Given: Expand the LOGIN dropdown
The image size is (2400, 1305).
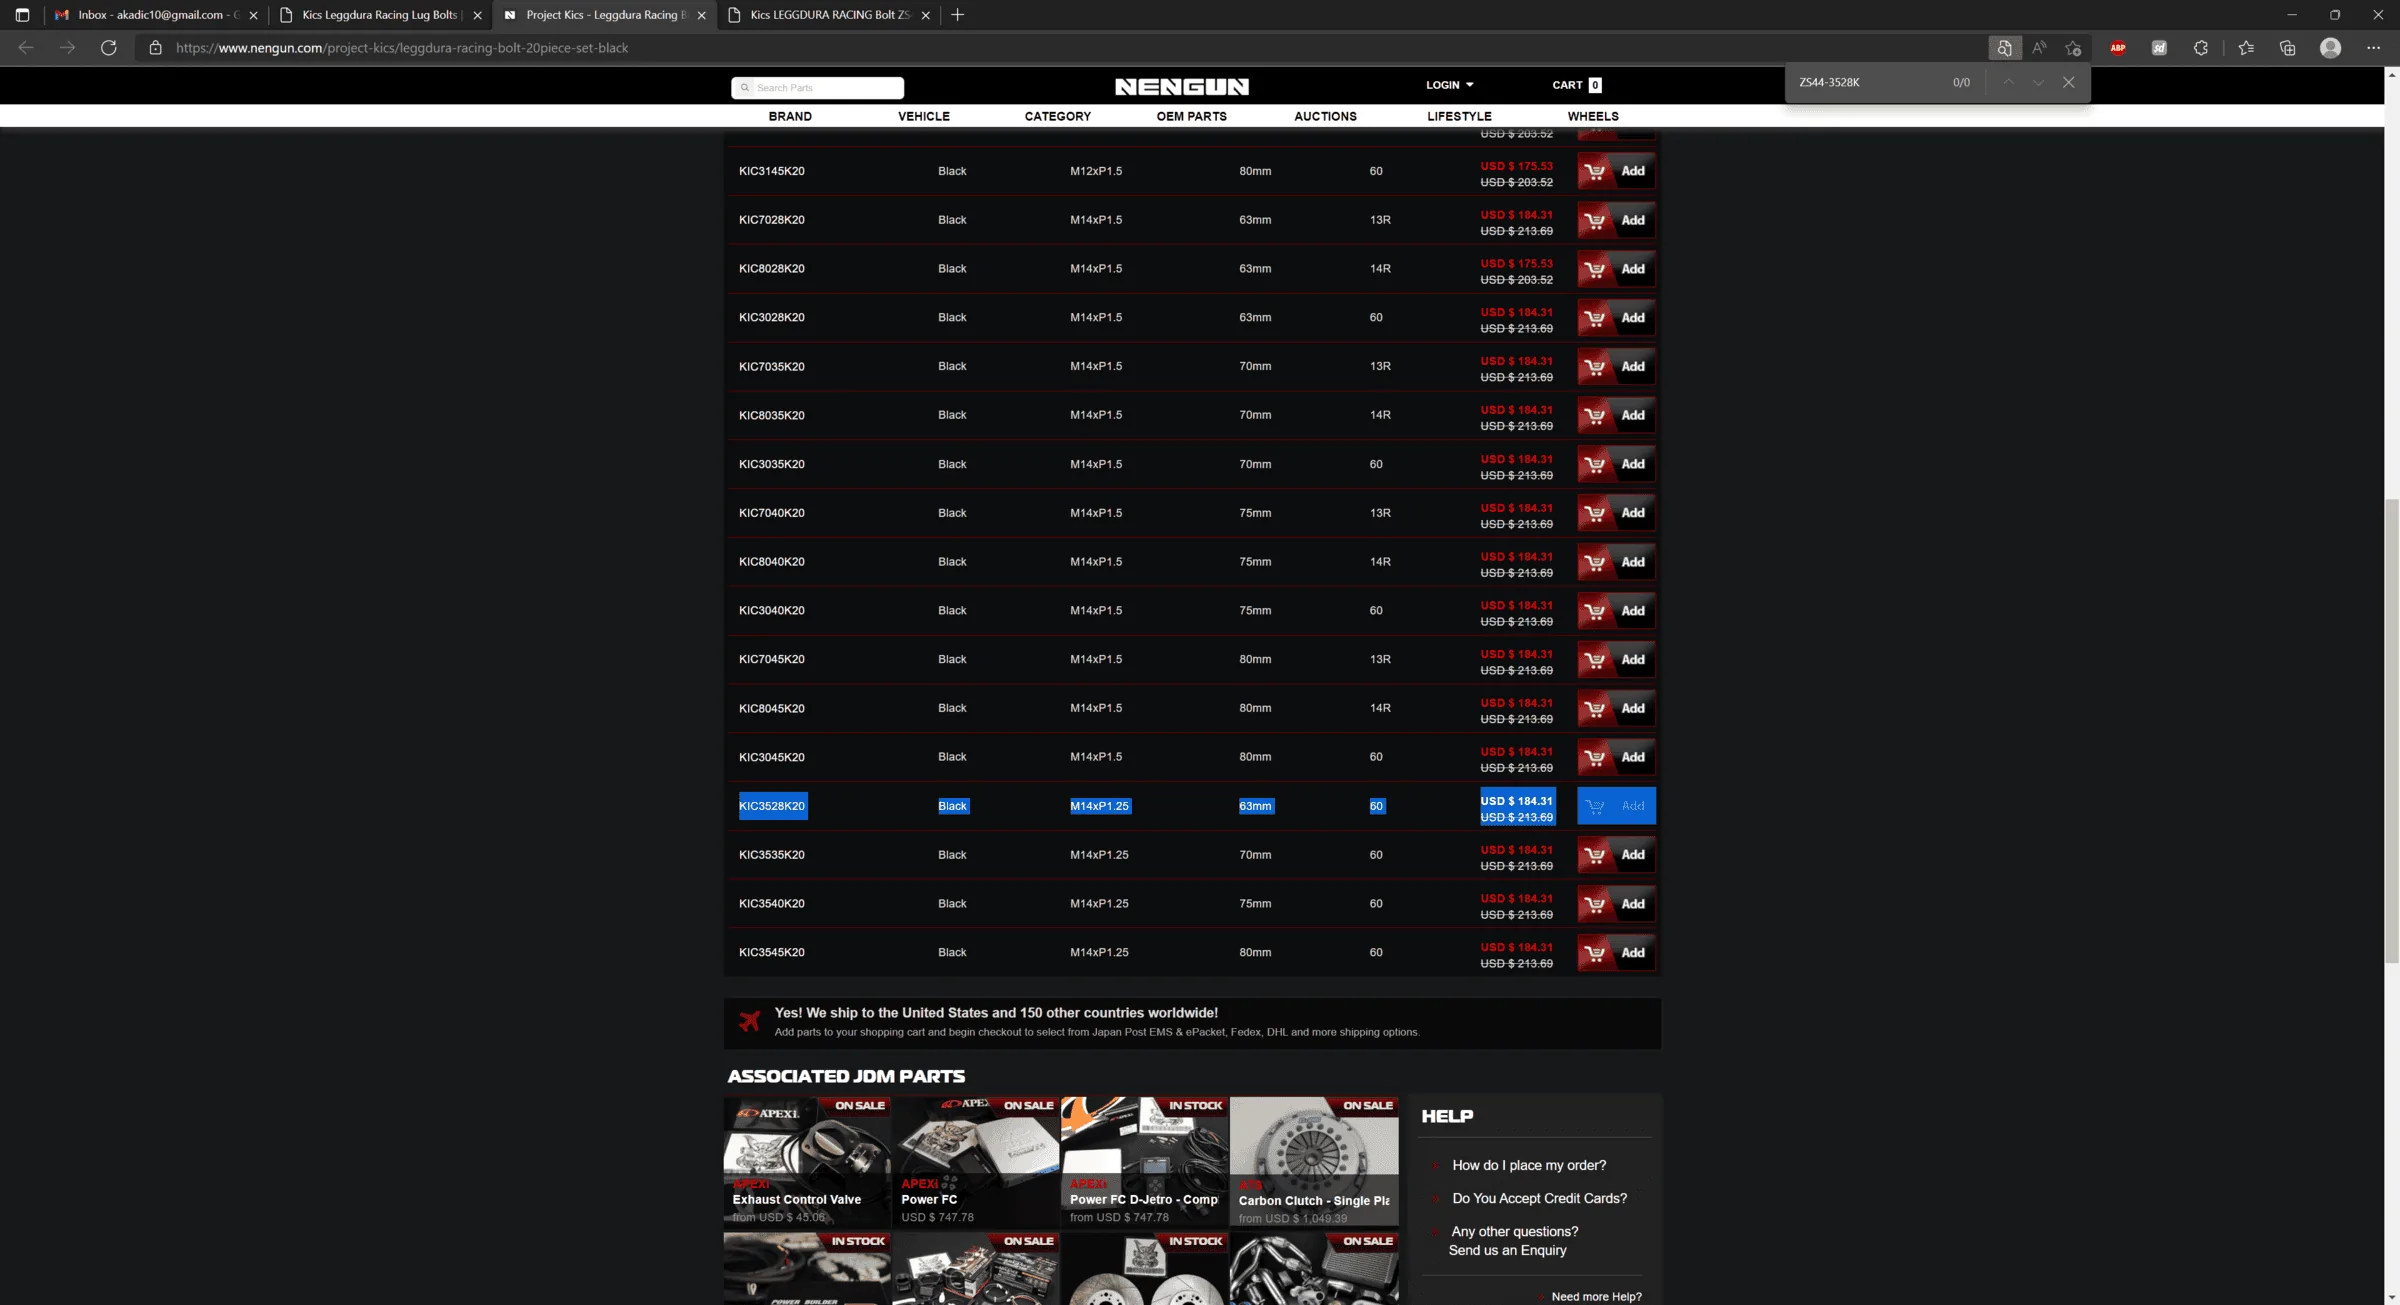Looking at the screenshot, I should tap(1449, 85).
